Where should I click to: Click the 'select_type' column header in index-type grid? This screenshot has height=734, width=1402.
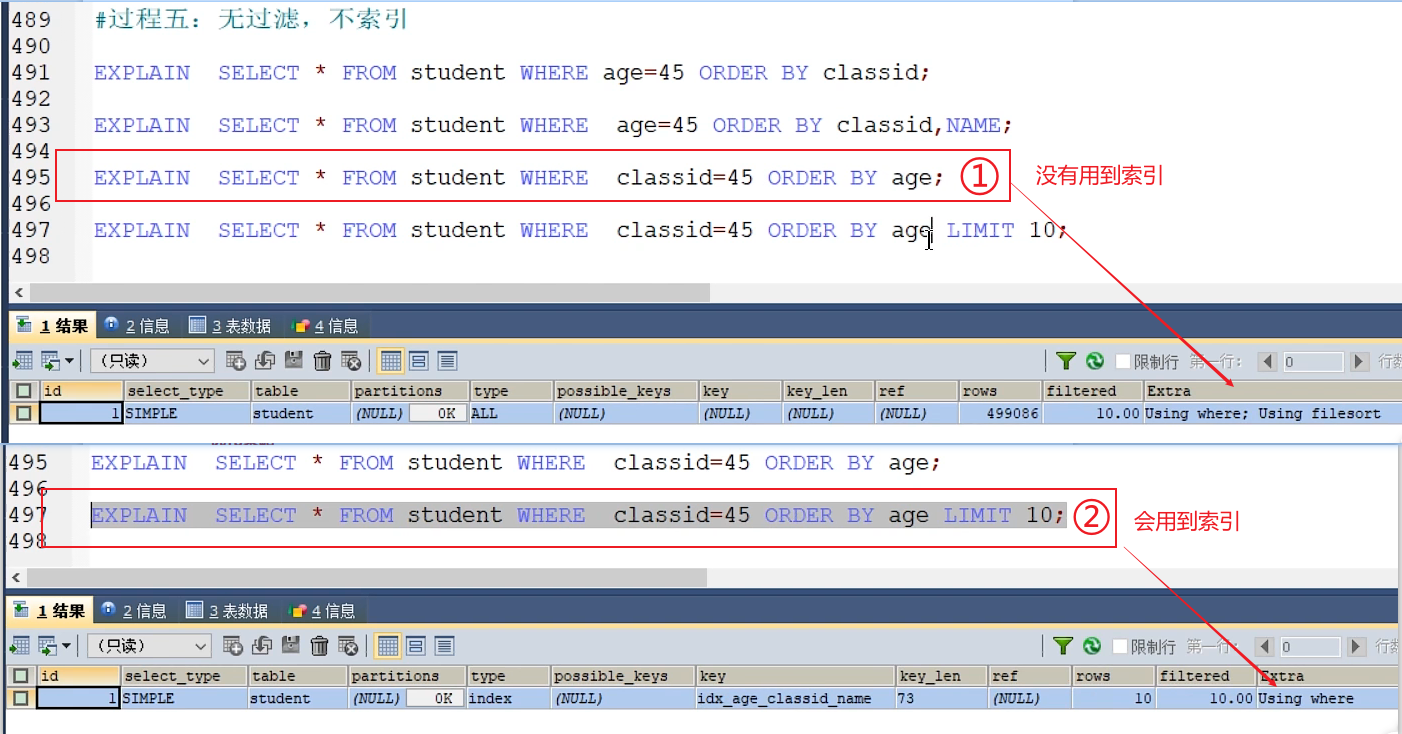click(x=184, y=676)
